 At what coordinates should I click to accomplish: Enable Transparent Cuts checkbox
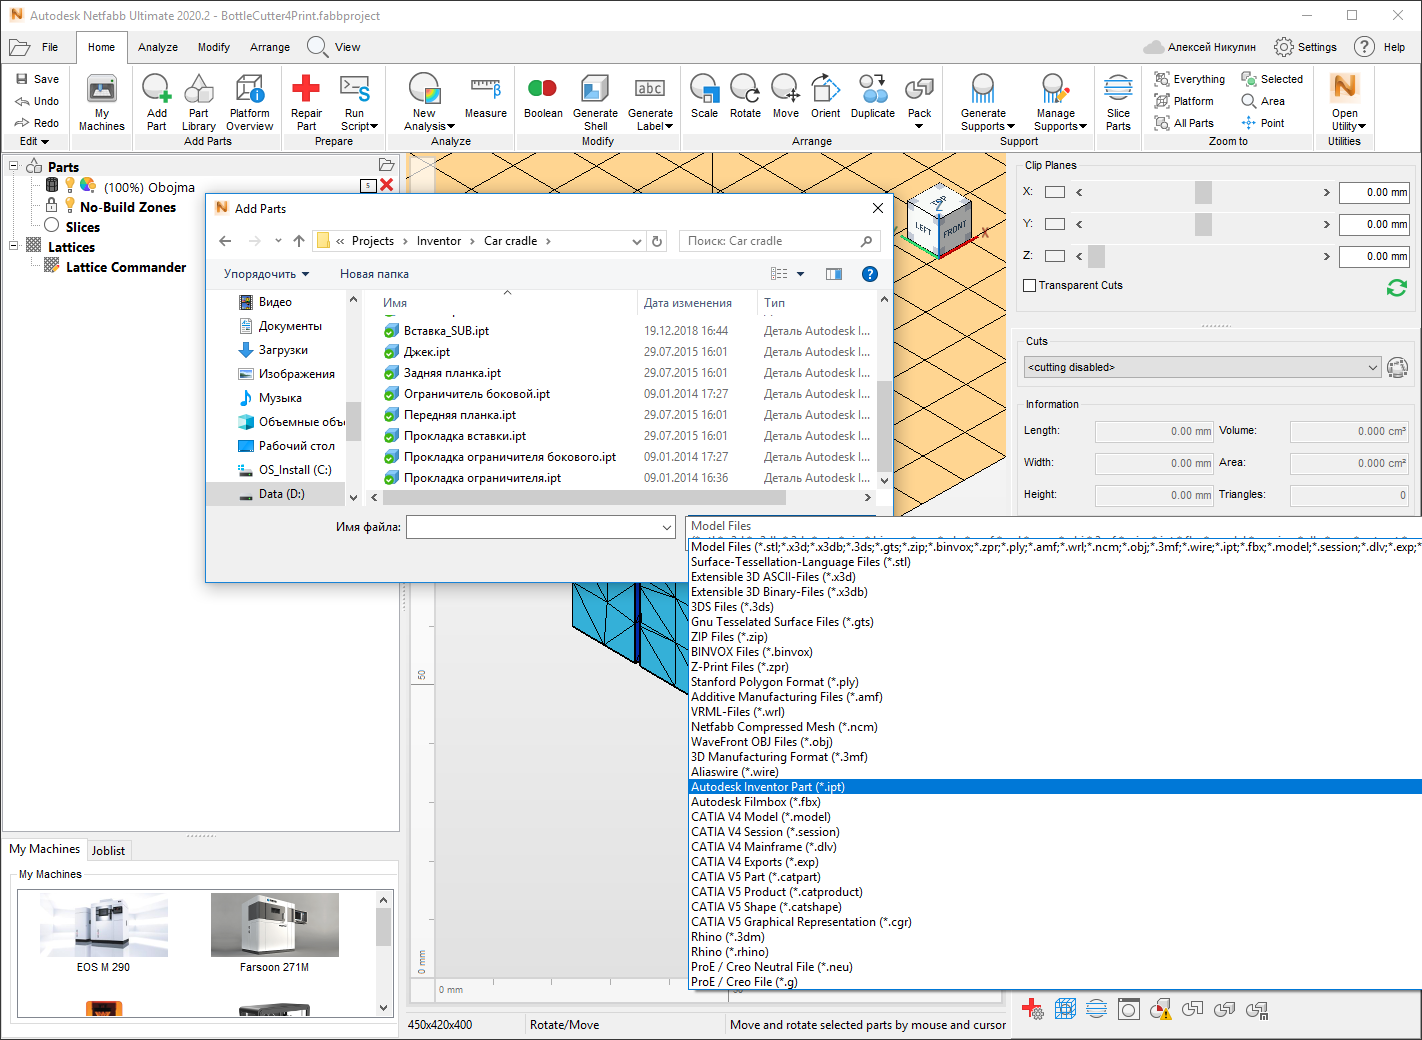[1030, 285]
